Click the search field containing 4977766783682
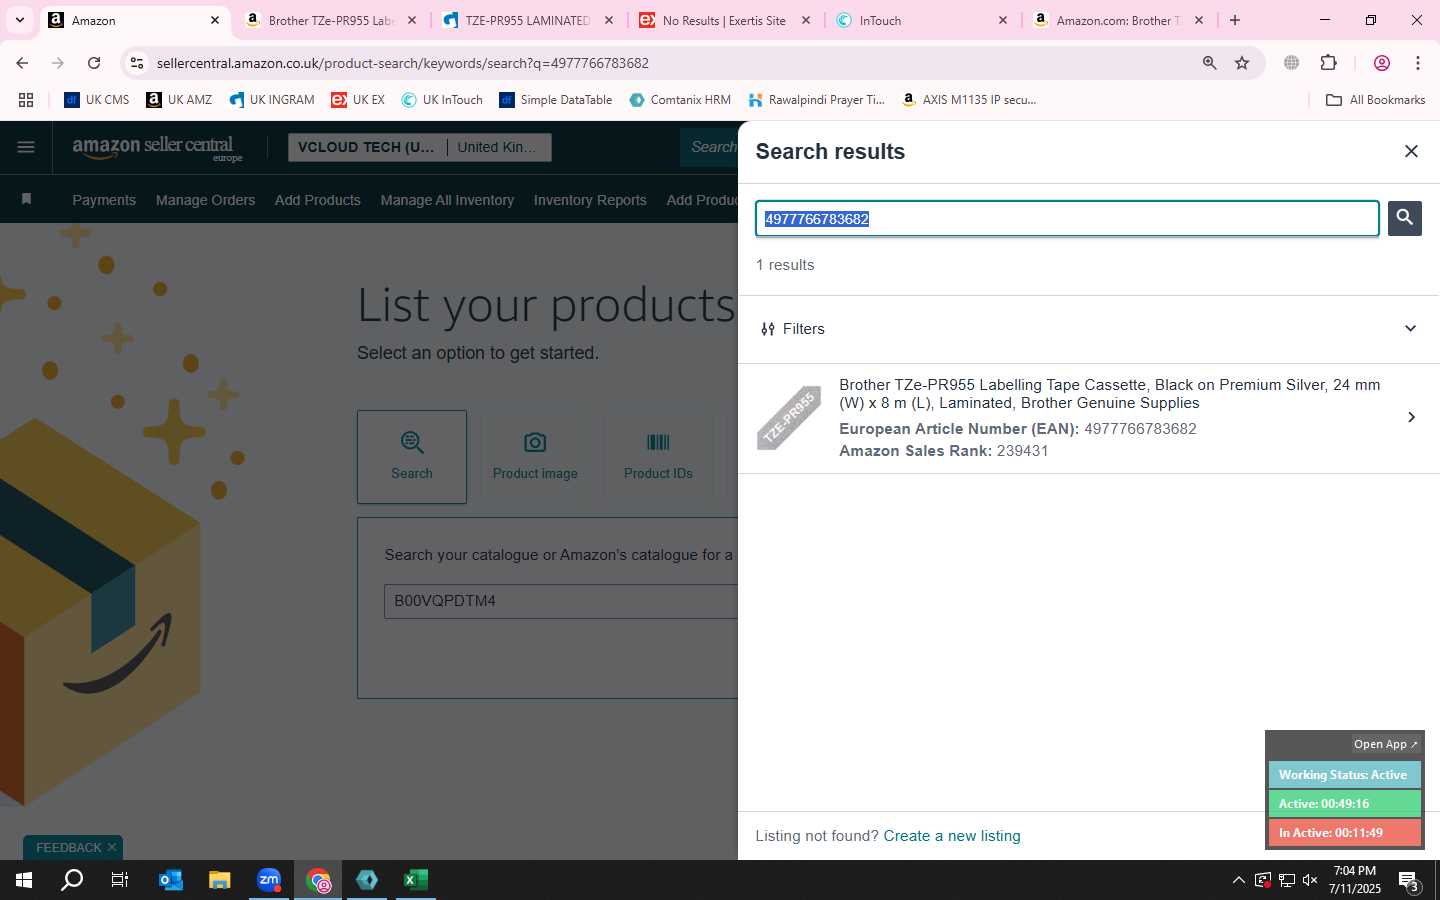This screenshot has width=1440, height=900. pyautogui.click(x=1067, y=219)
